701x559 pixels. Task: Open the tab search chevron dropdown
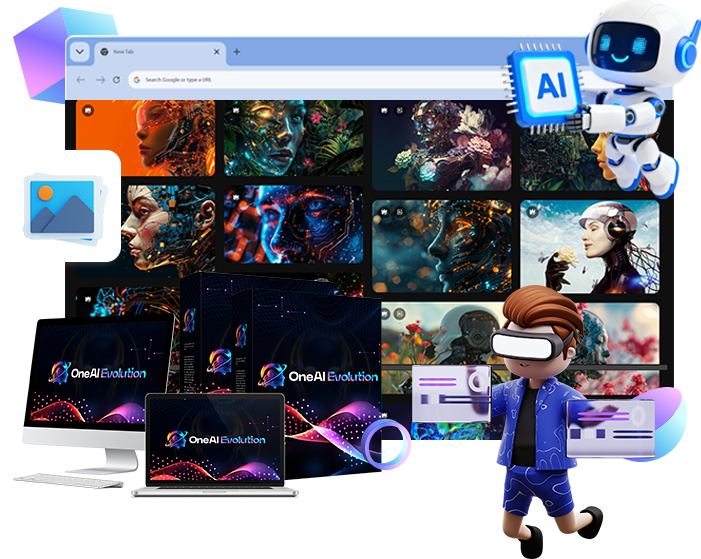point(80,52)
